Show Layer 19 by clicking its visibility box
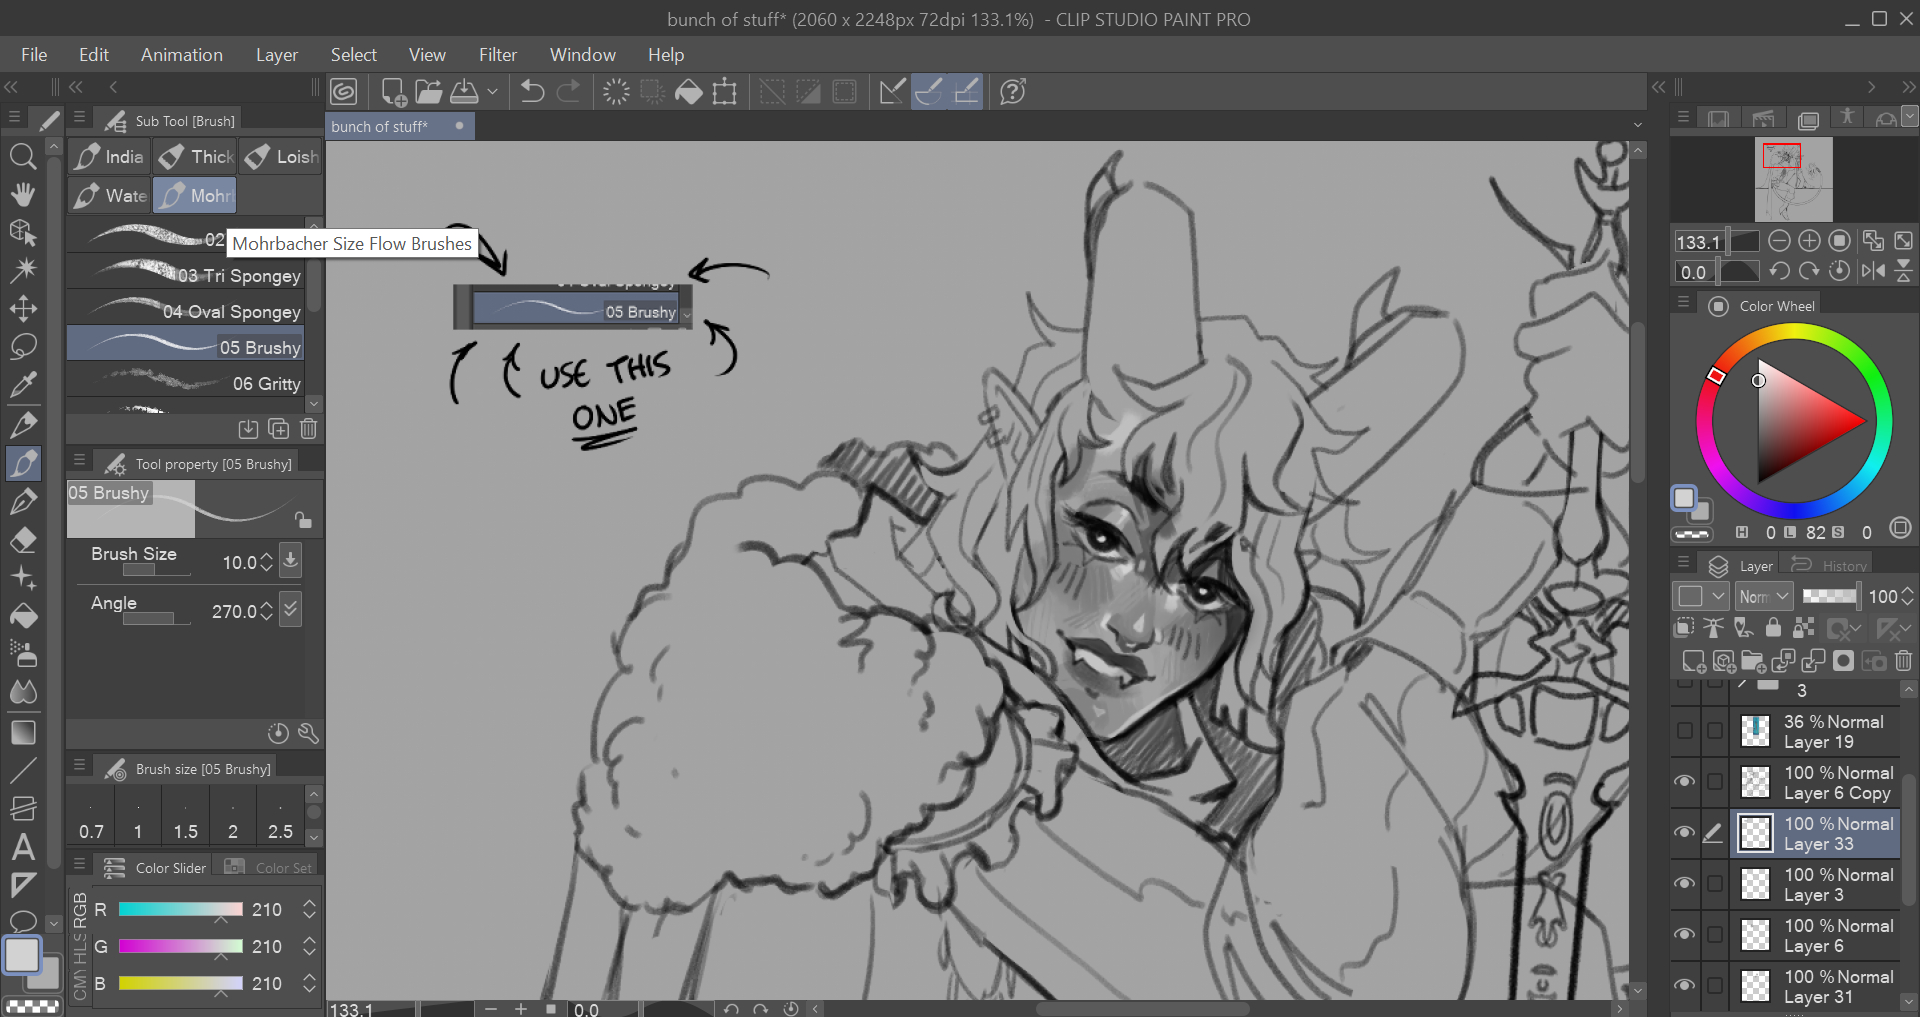The width and height of the screenshot is (1920, 1017). point(1685,731)
